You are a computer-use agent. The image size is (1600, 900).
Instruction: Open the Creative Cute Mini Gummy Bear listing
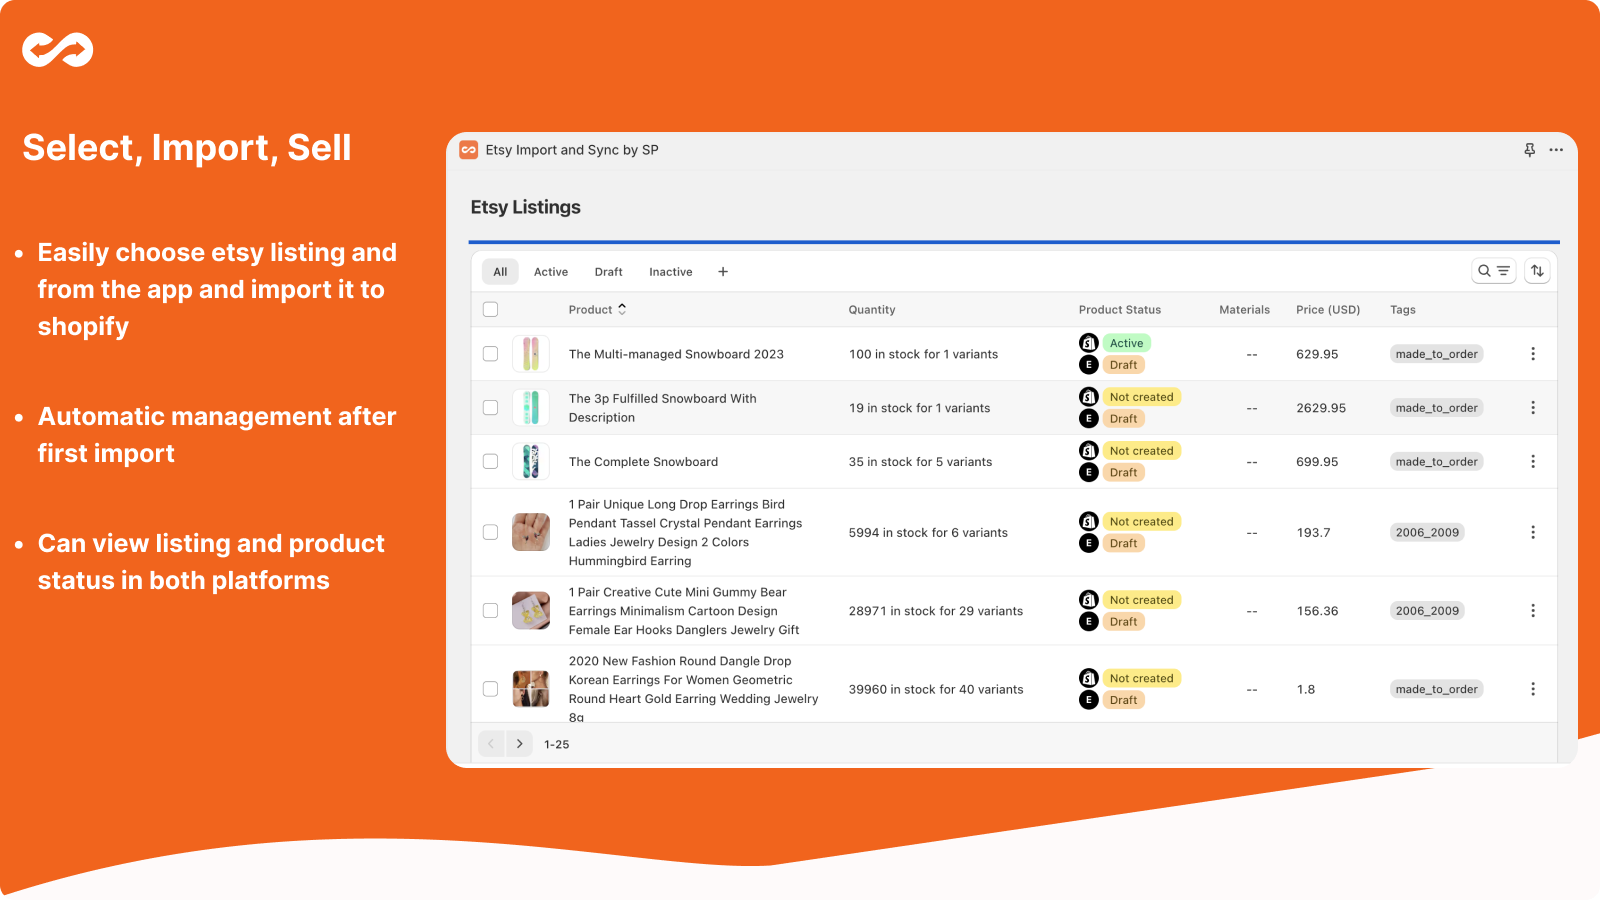click(x=684, y=611)
